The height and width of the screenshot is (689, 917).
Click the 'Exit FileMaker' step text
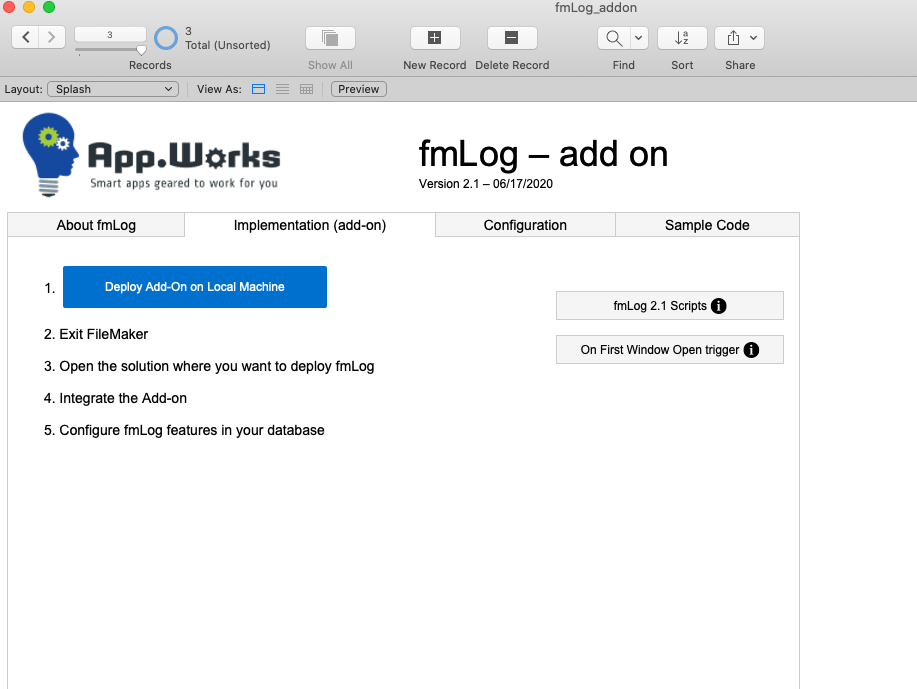tap(104, 334)
